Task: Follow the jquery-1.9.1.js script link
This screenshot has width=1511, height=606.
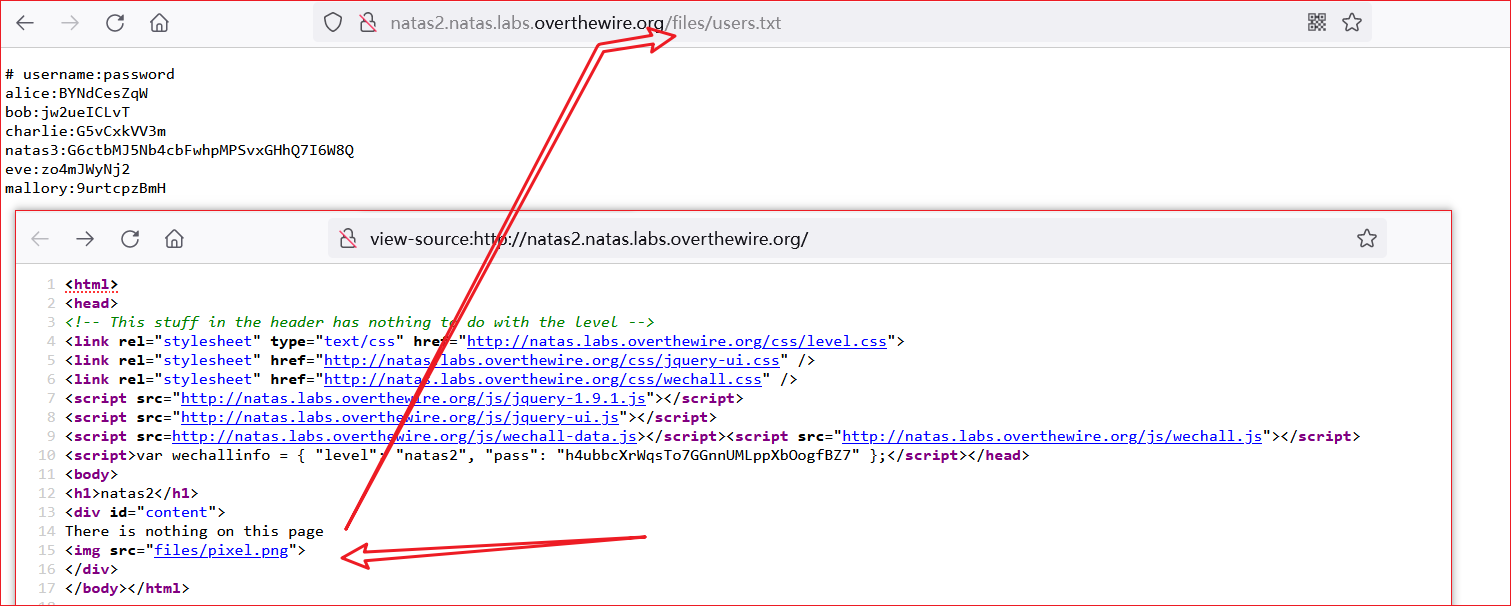Action: (413, 398)
